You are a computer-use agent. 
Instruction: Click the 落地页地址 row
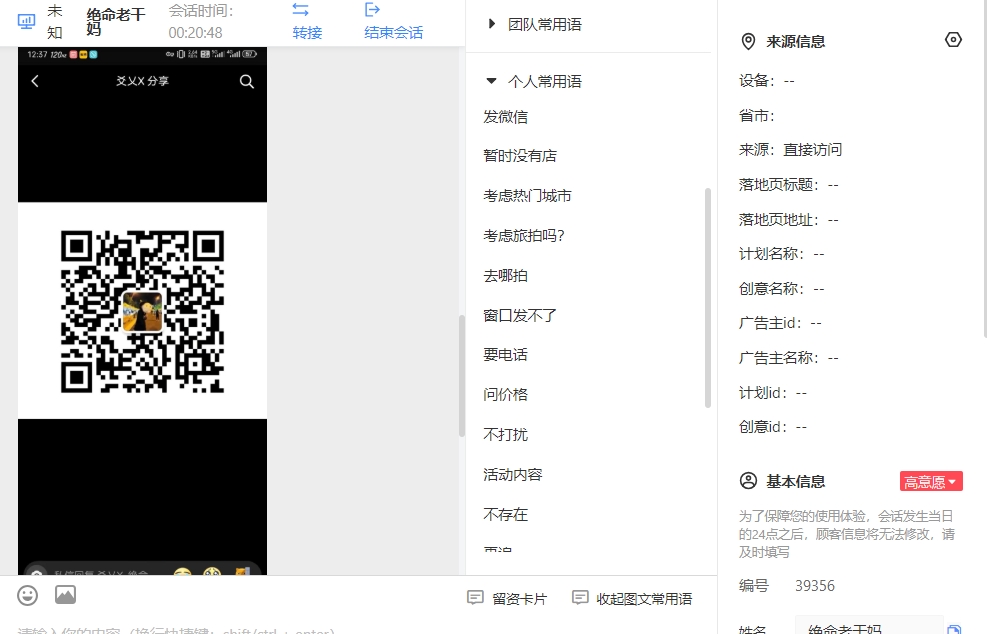click(789, 220)
